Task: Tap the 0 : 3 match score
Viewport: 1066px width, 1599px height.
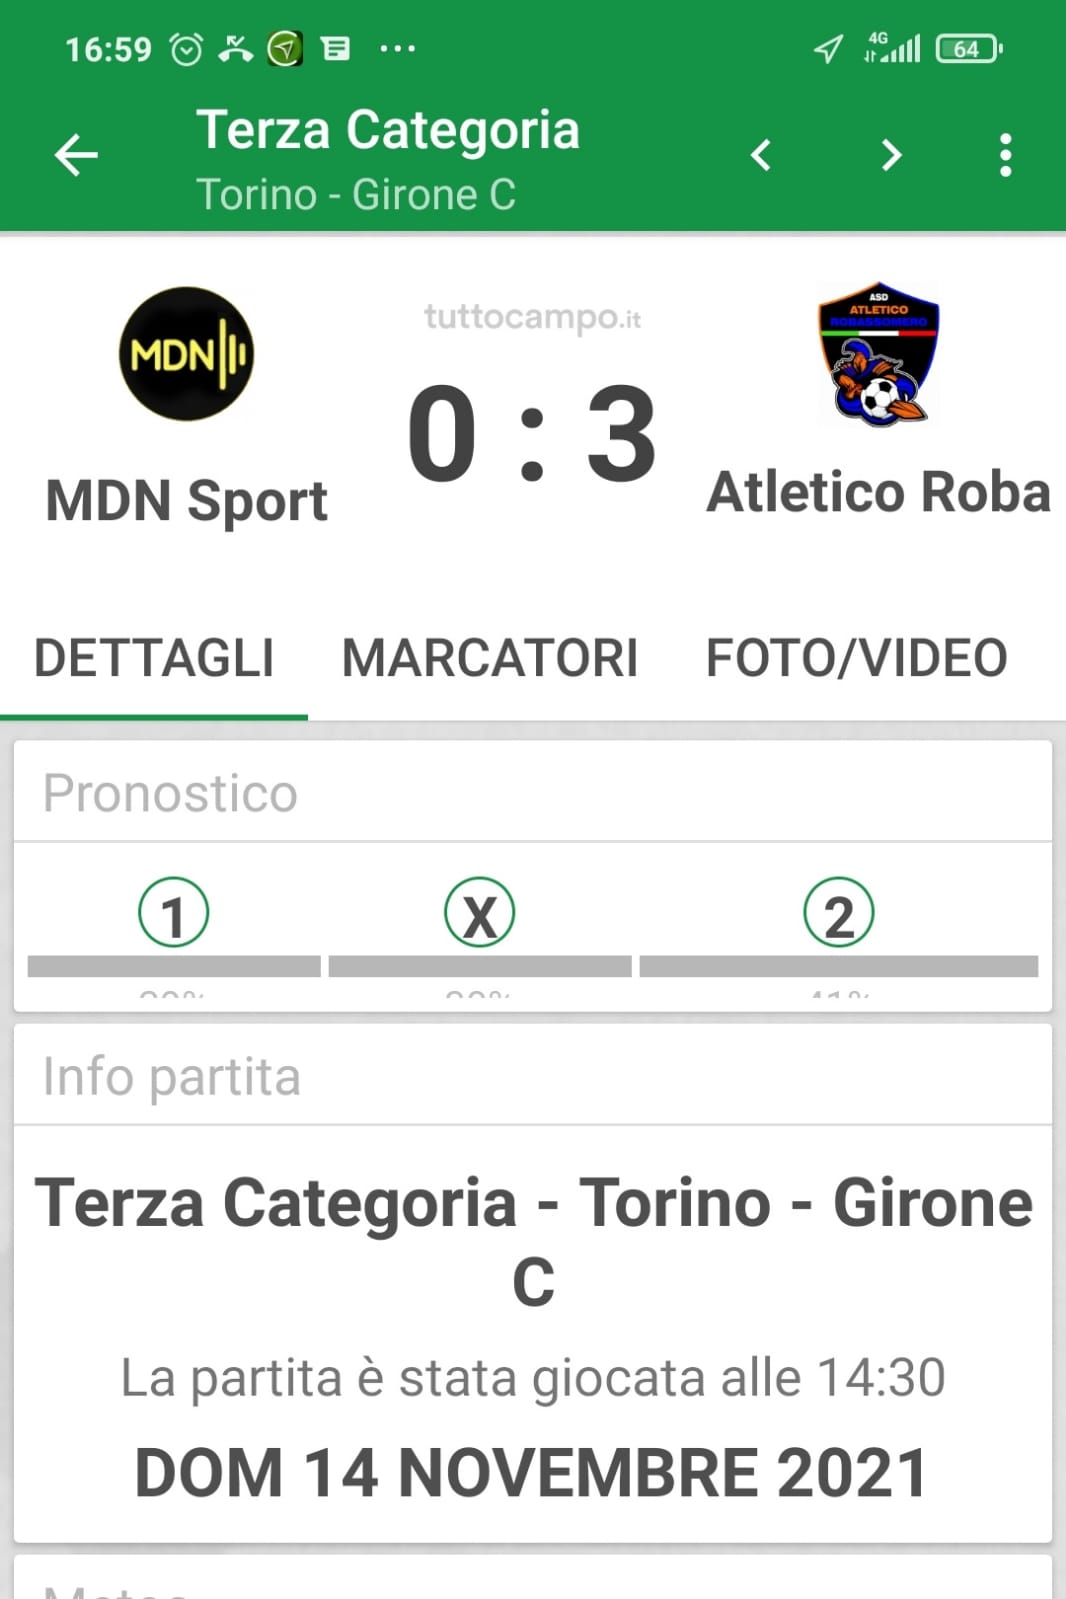Action: pos(532,434)
